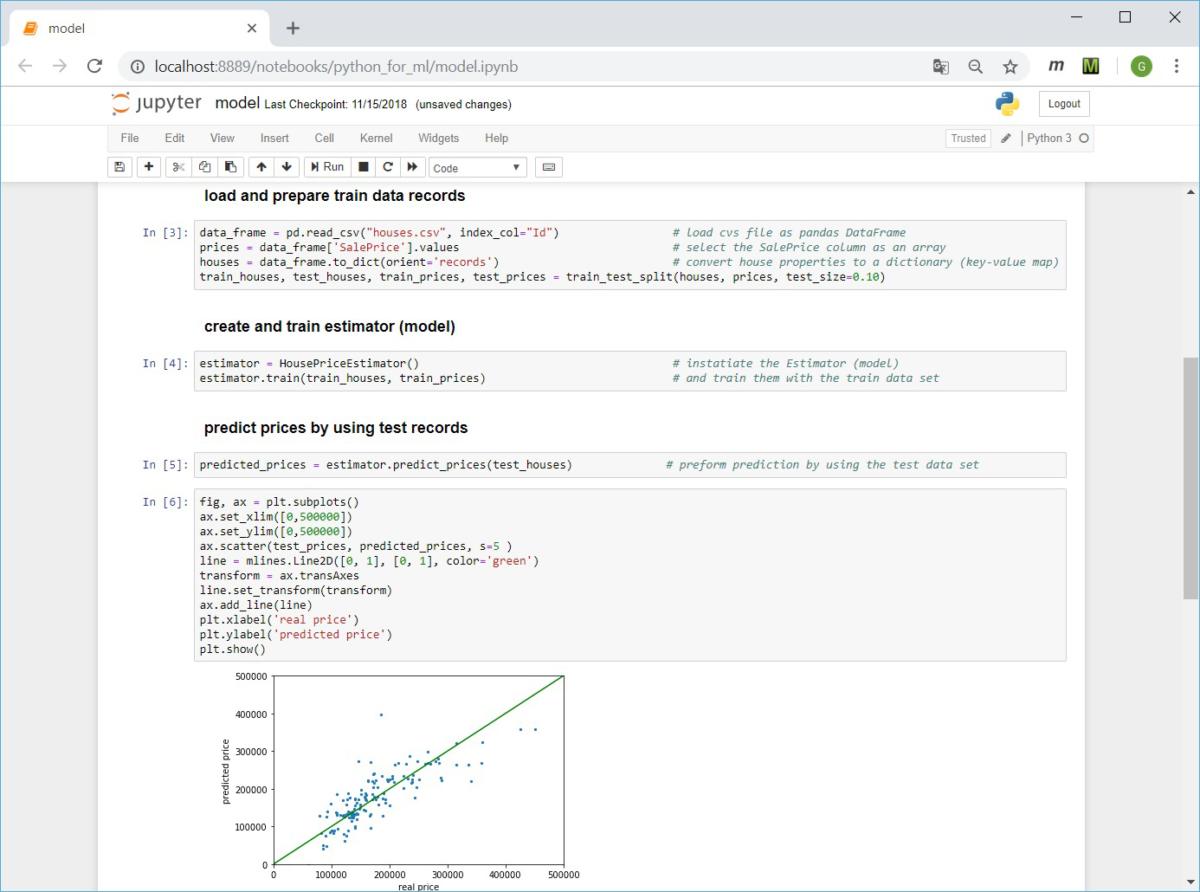The image size is (1200, 892).
Task: Open the View menu
Action: coord(222,138)
